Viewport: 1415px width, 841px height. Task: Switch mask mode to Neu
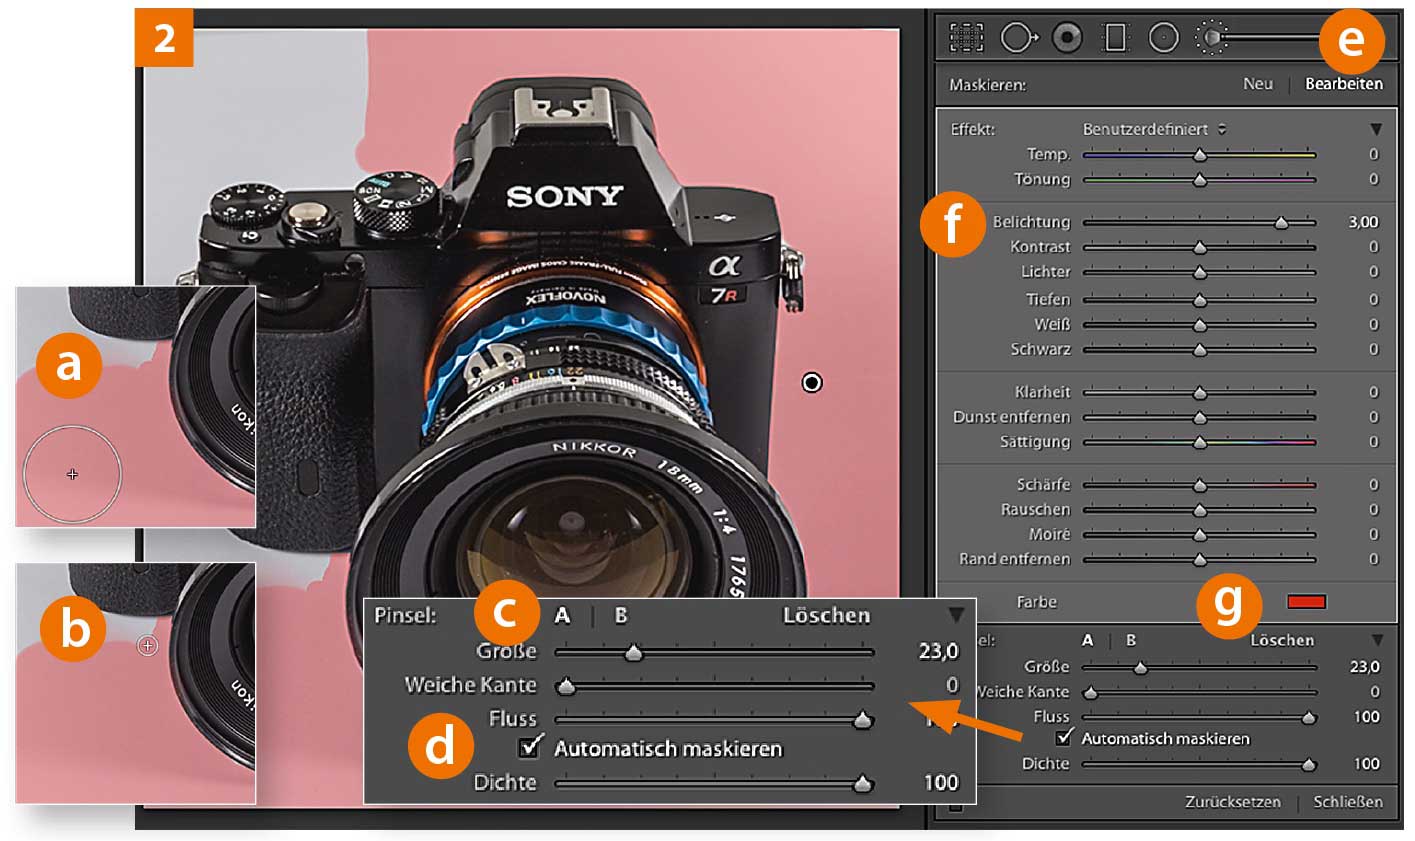click(x=1258, y=84)
